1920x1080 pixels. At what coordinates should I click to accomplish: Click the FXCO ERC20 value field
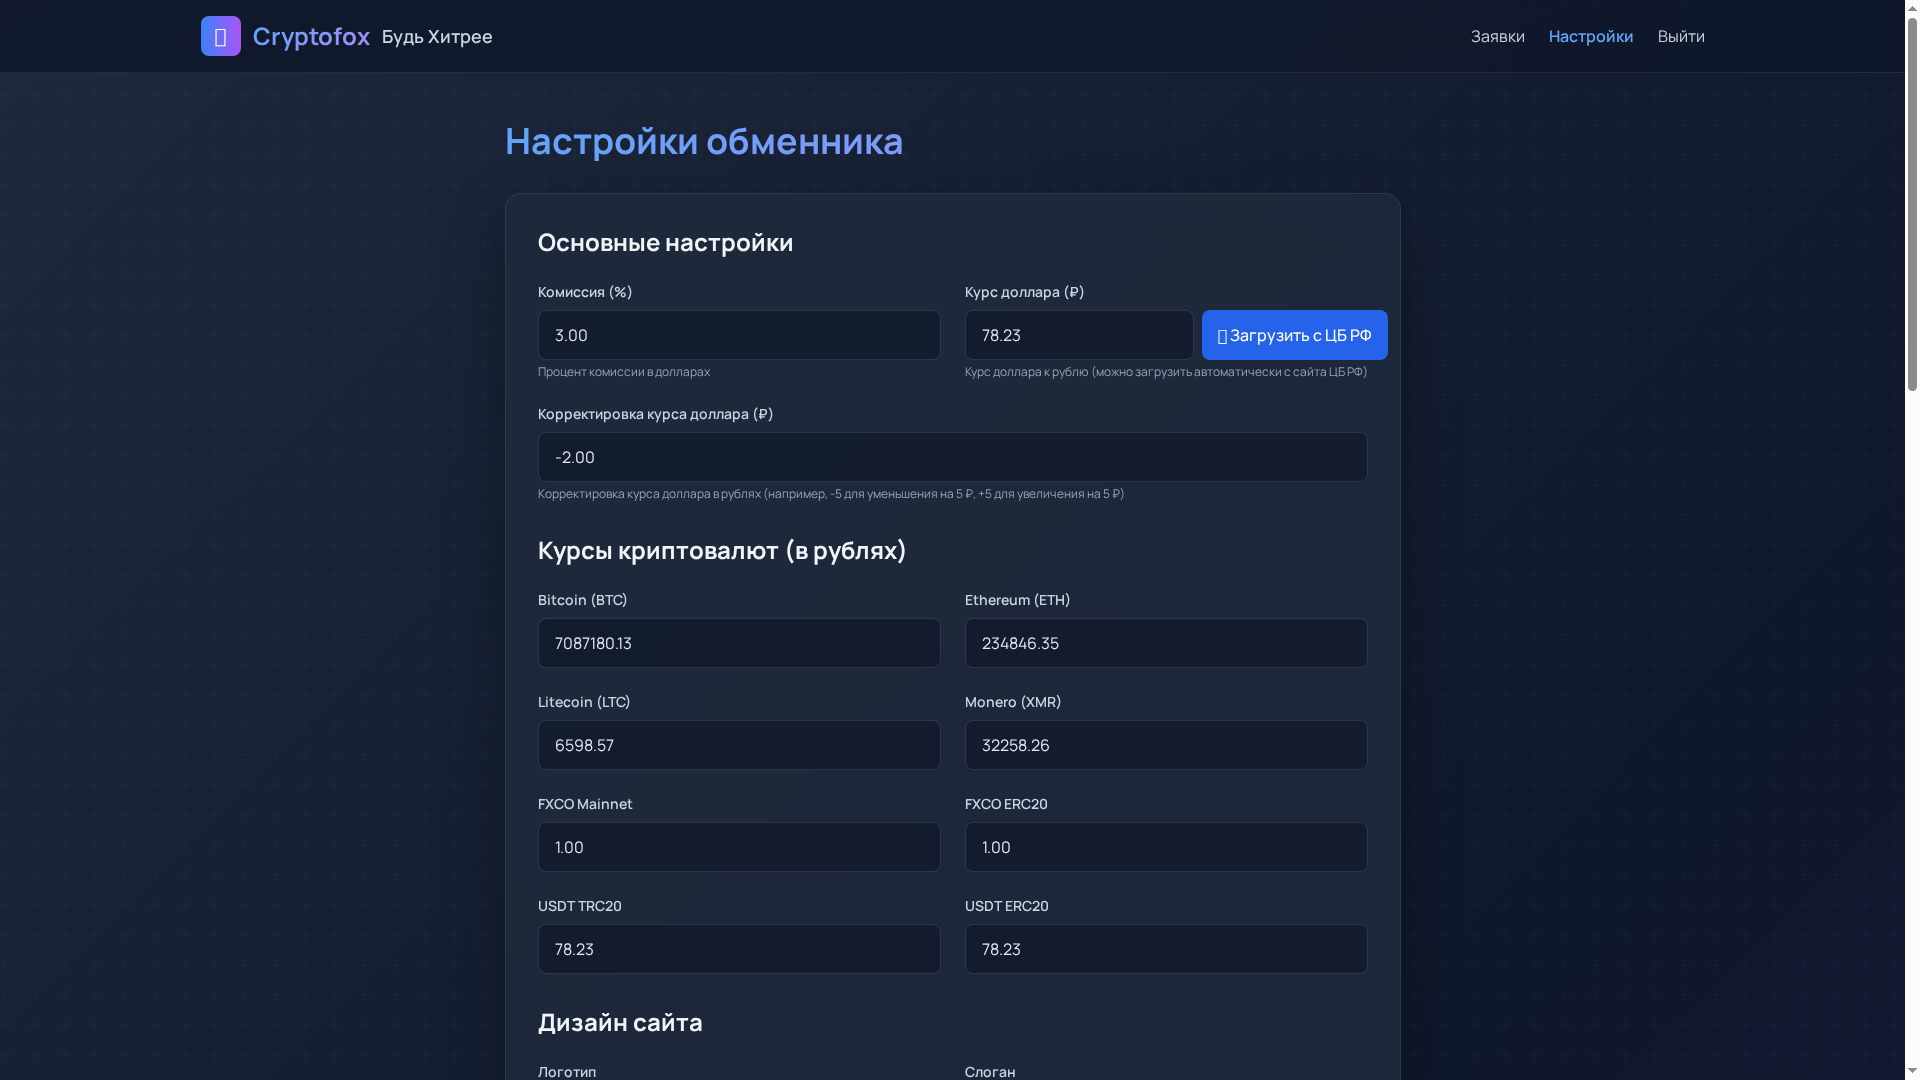1165,847
